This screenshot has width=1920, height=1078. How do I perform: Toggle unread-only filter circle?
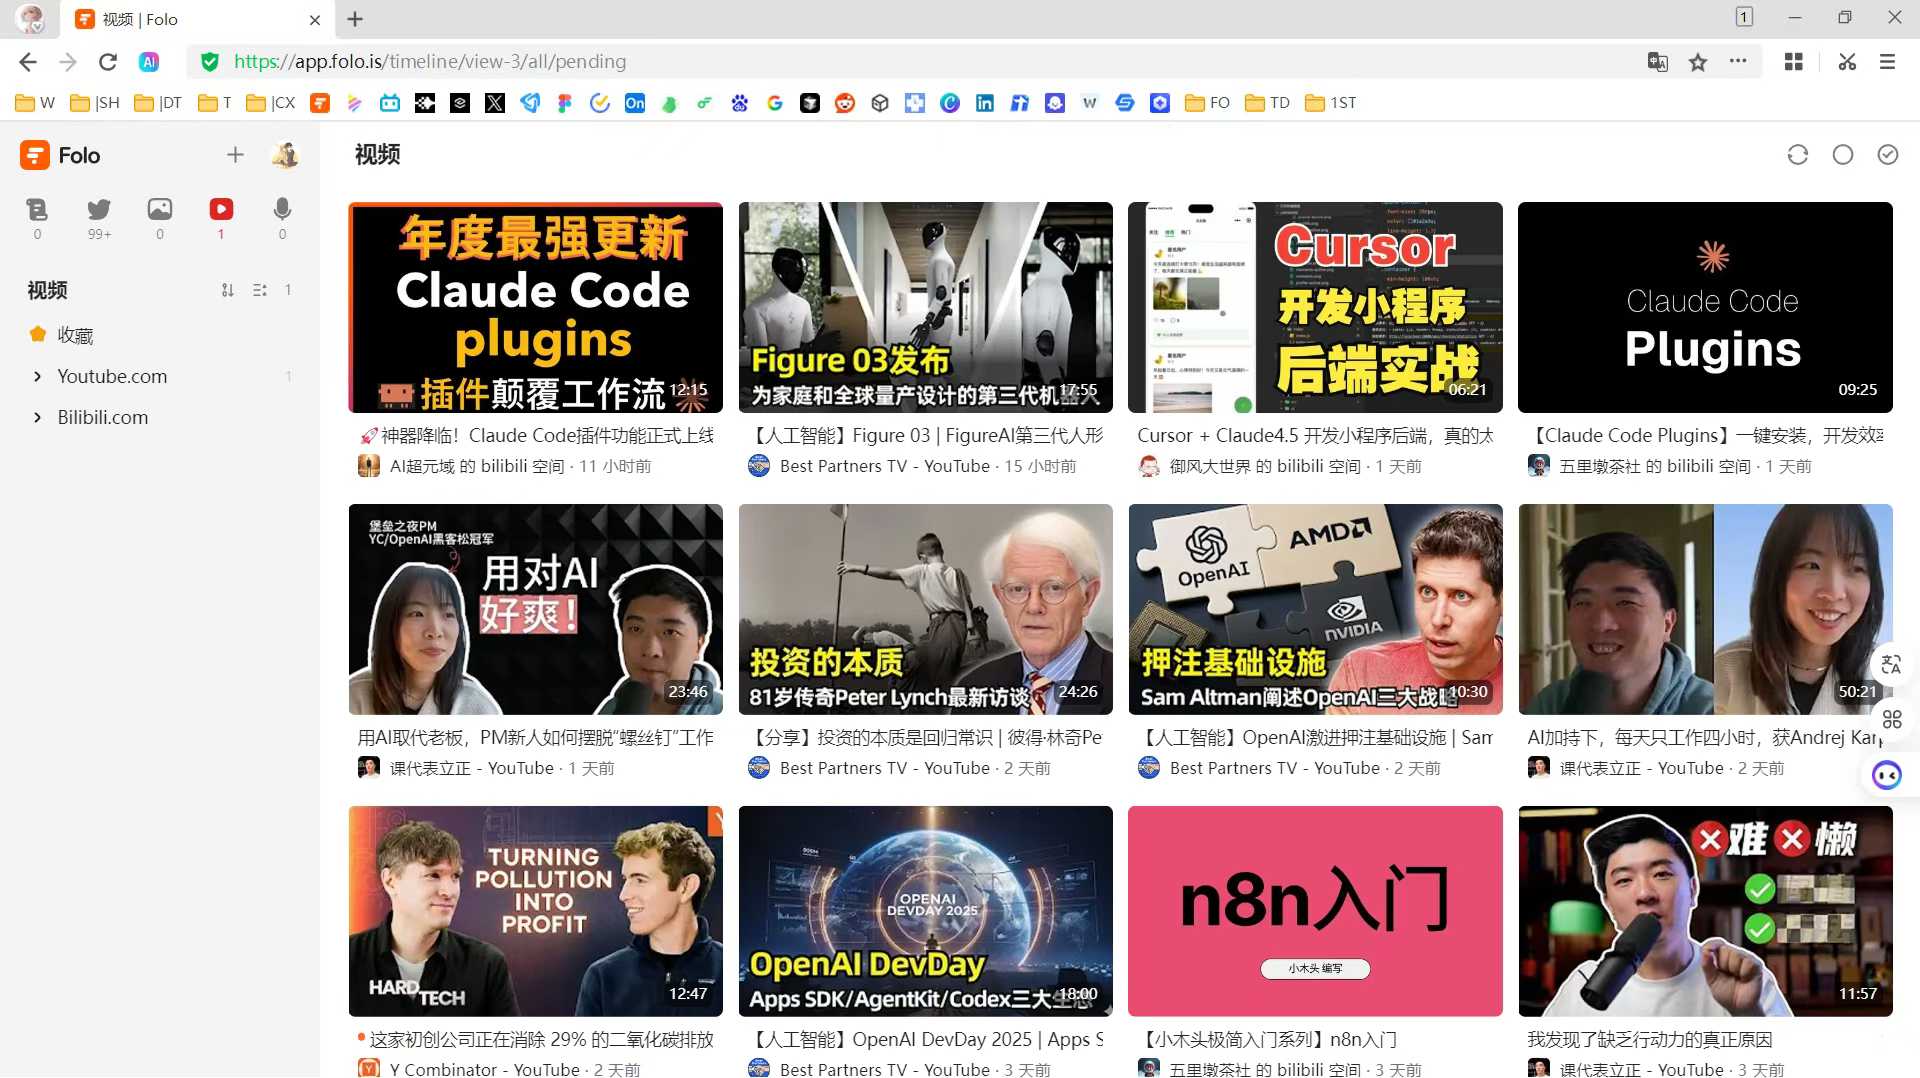click(x=1842, y=155)
